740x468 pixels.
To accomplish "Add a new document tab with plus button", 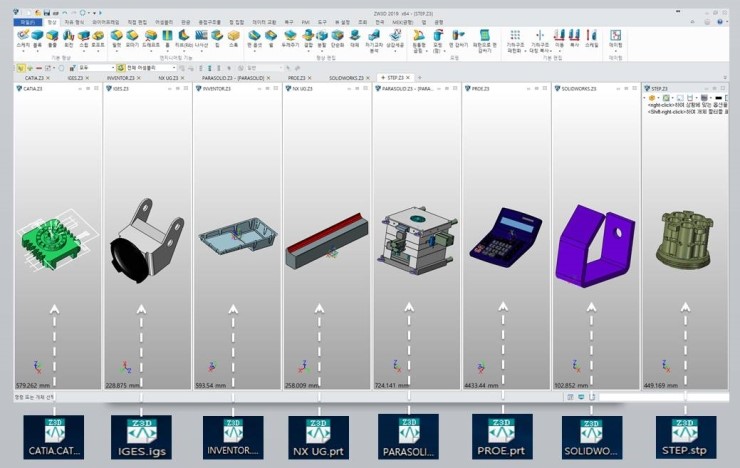I will coord(419,77).
